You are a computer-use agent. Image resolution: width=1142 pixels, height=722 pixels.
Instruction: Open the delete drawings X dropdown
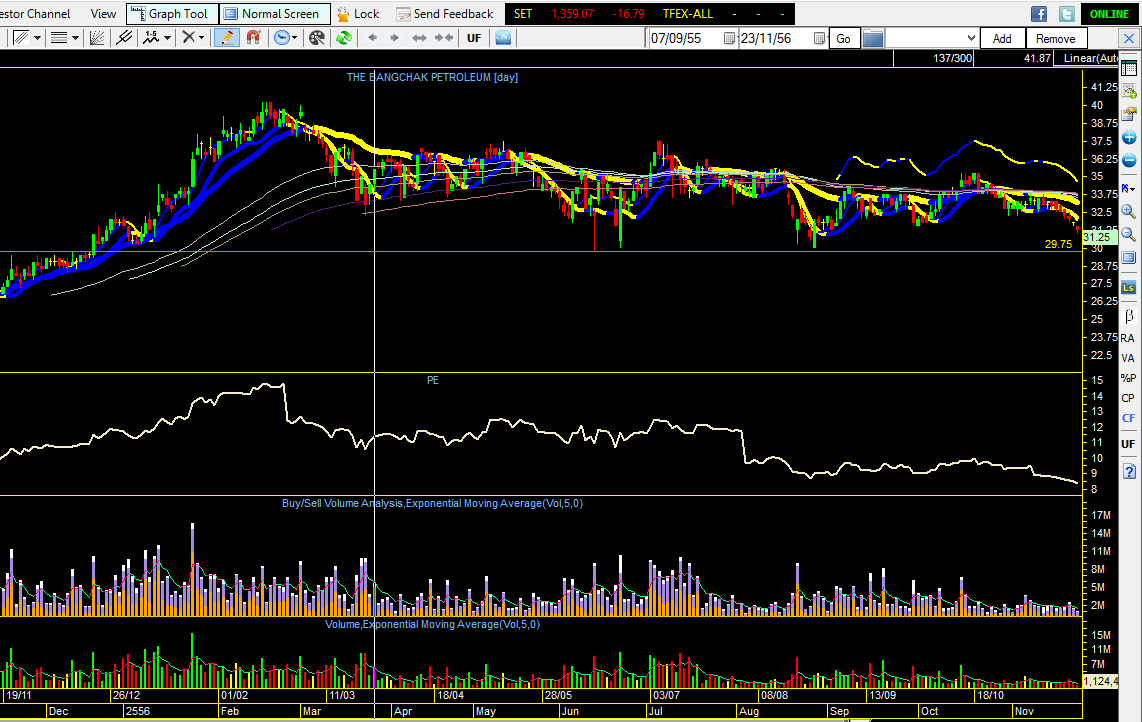pyautogui.click(x=202, y=38)
